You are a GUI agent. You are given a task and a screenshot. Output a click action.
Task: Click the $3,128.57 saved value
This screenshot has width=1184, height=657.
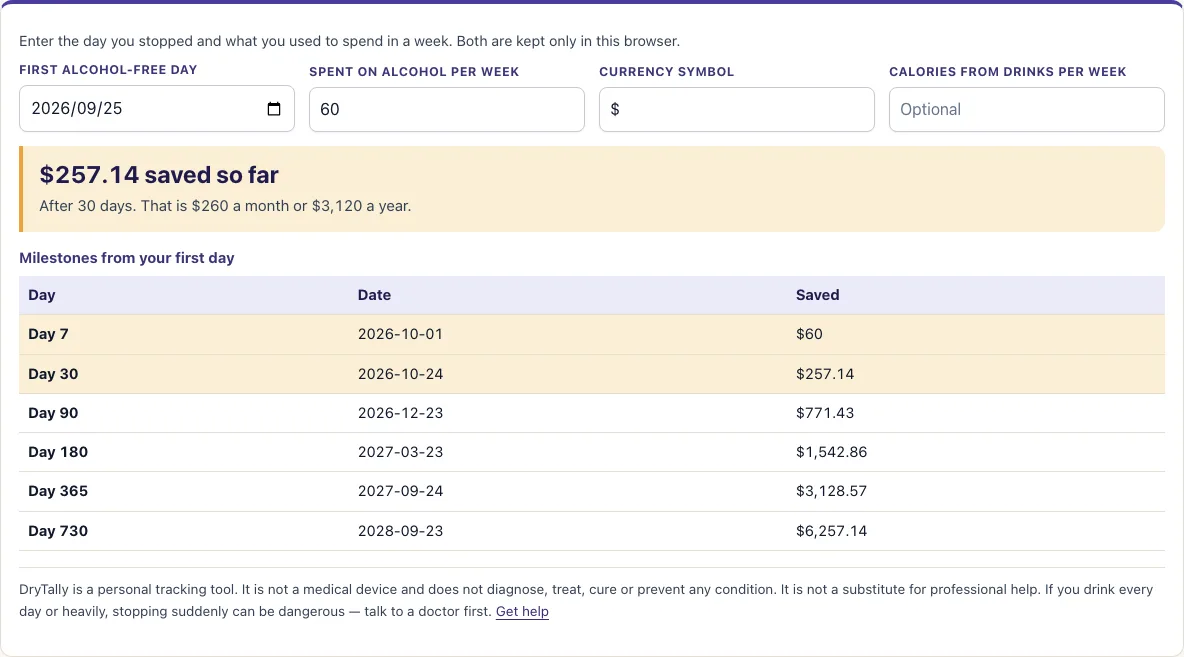(x=831, y=492)
